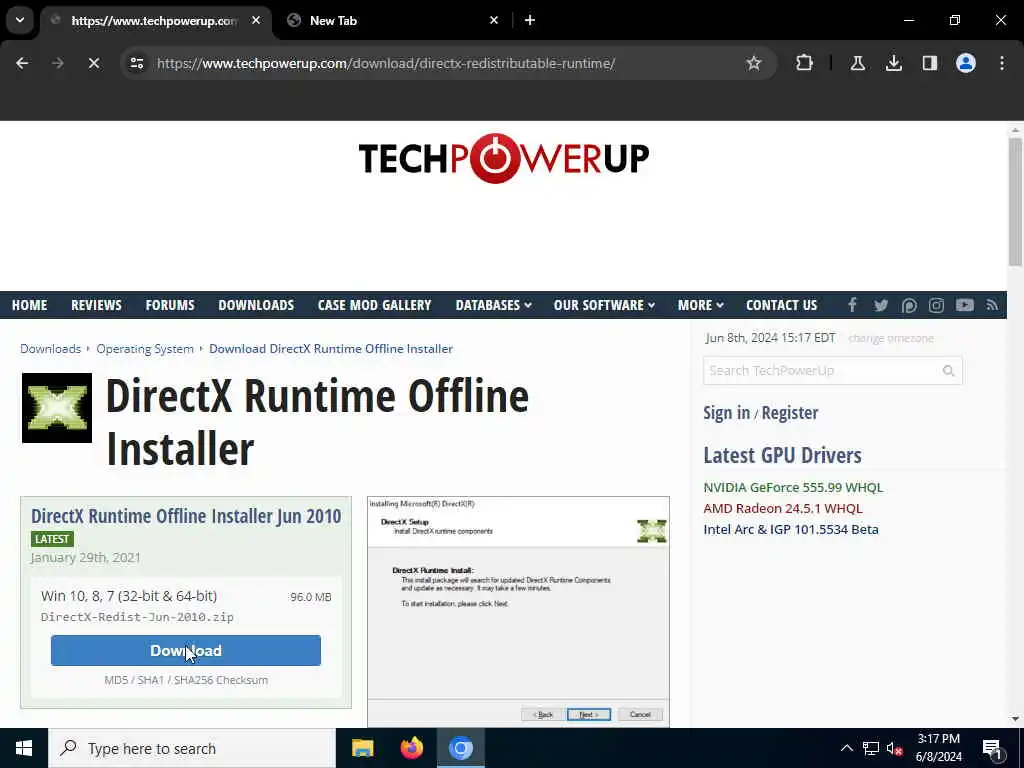The image size is (1024, 768).
Task: Open Chrome three-dot menu
Action: pyautogui.click(x=1002, y=63)
